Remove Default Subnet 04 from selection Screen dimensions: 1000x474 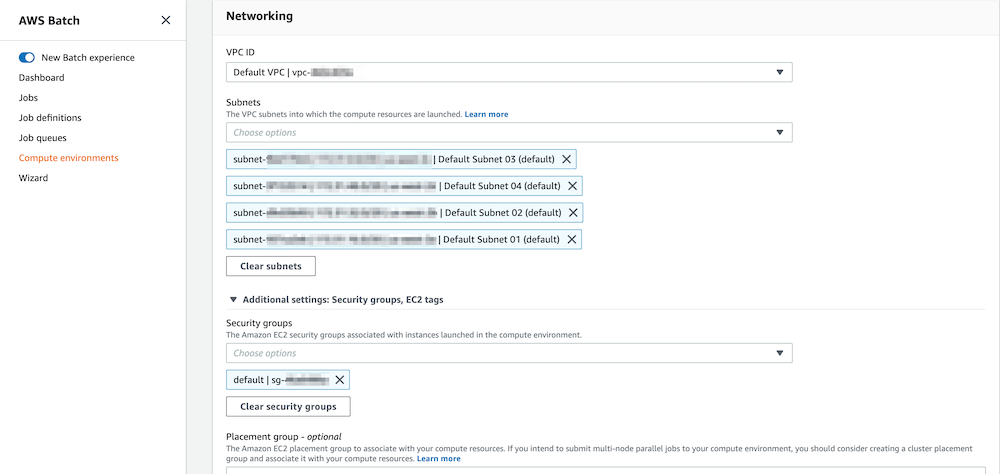572,186
